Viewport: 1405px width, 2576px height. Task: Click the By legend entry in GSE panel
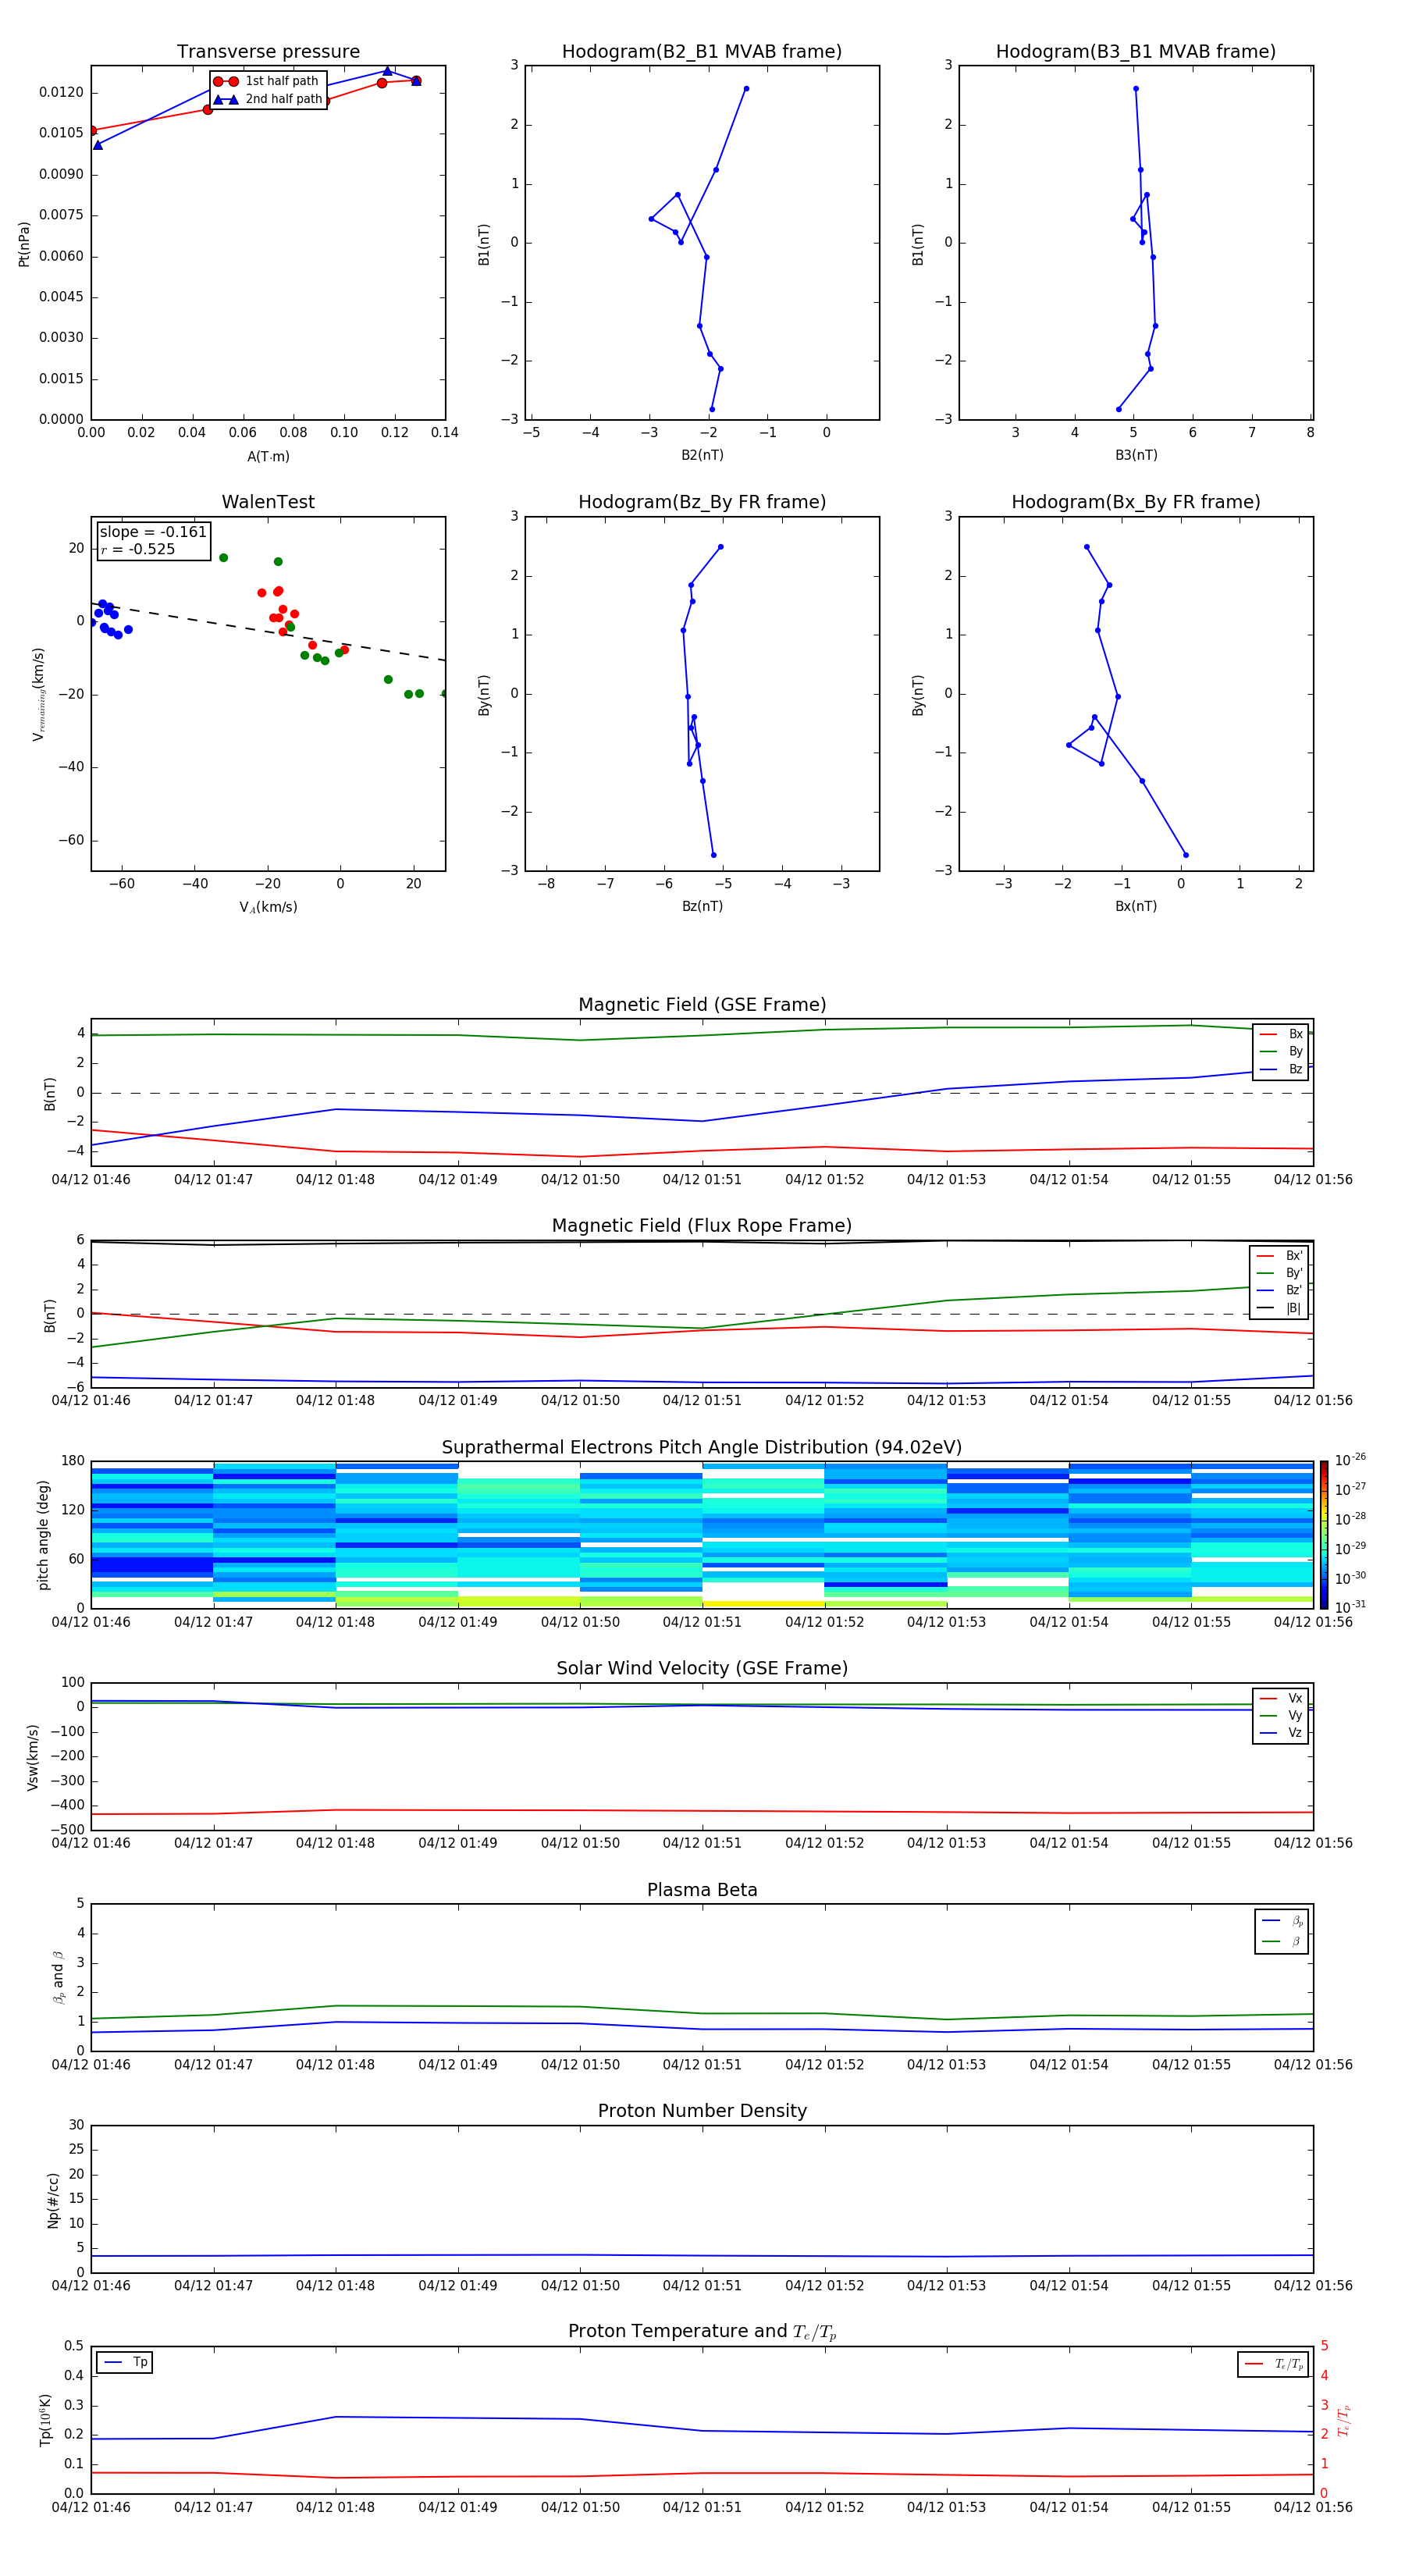click(x=1281, y=1051)
